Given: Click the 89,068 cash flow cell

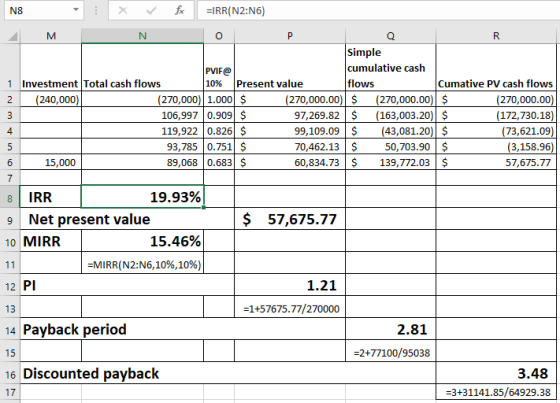Looking at the screenshot, I should [x=142, y=162].
